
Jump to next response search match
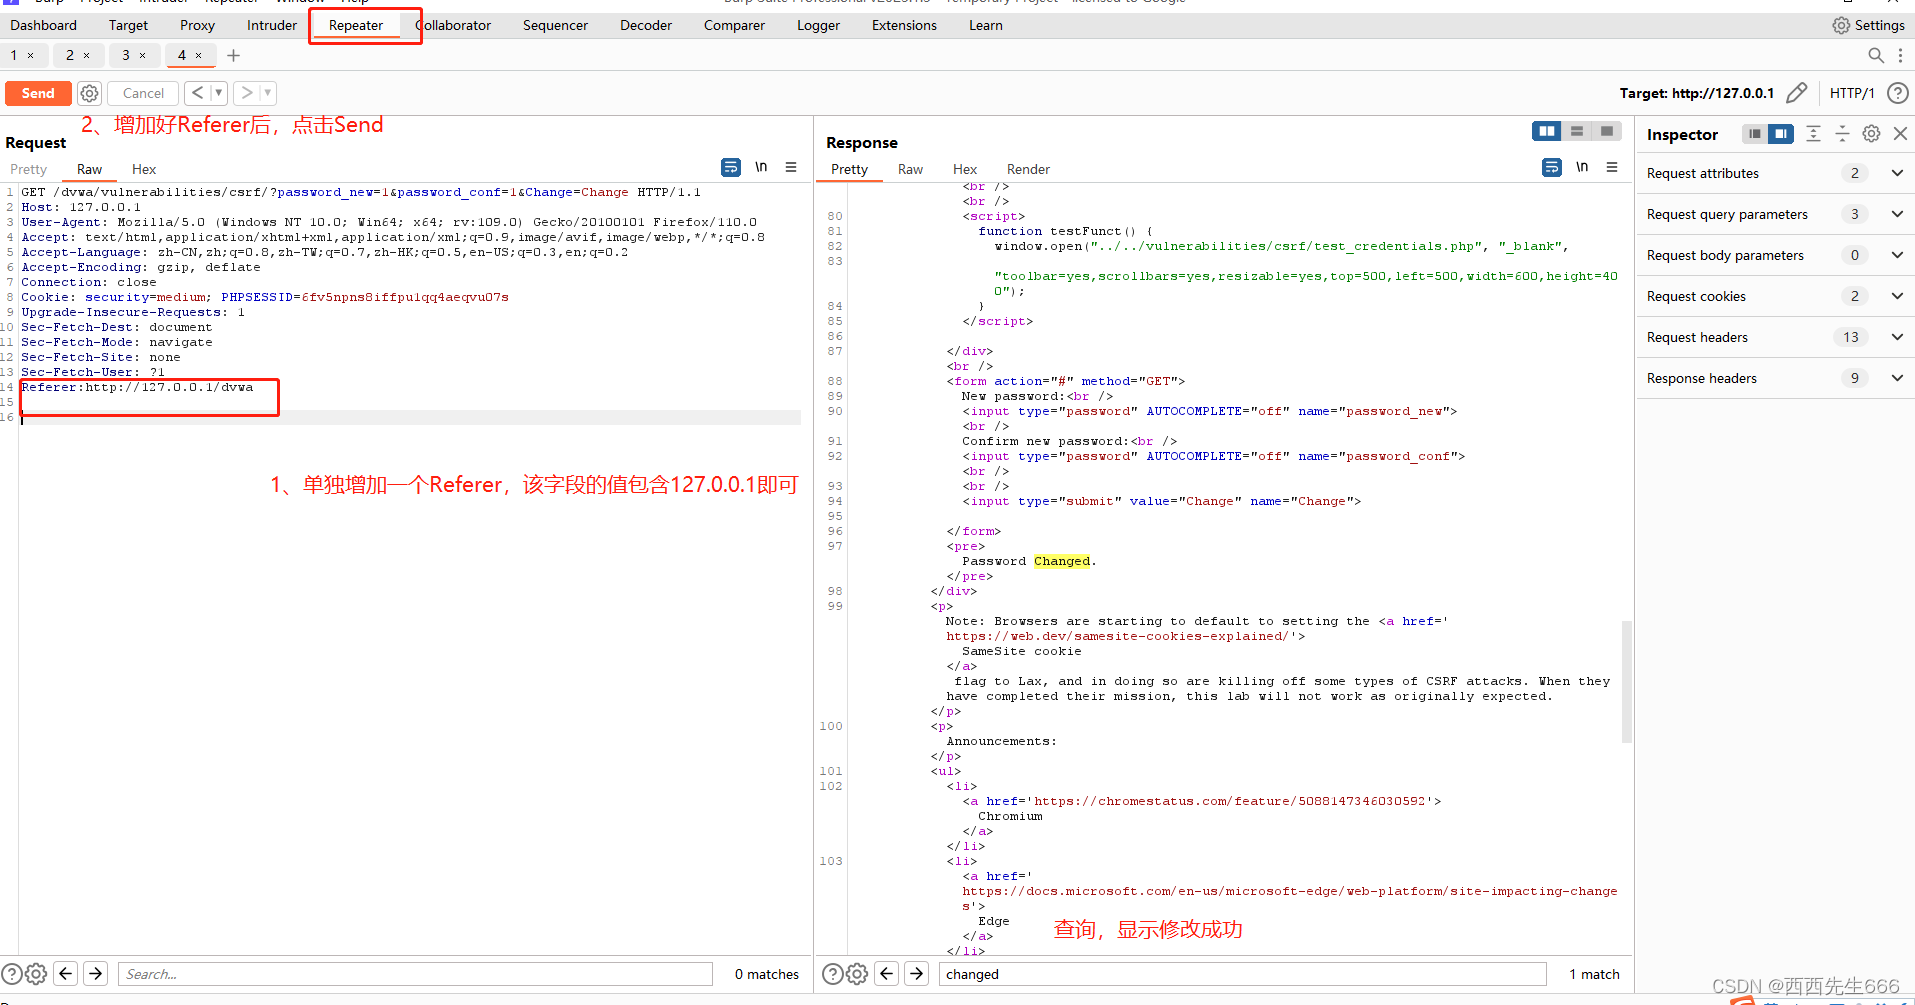click(x=917, y=973)
